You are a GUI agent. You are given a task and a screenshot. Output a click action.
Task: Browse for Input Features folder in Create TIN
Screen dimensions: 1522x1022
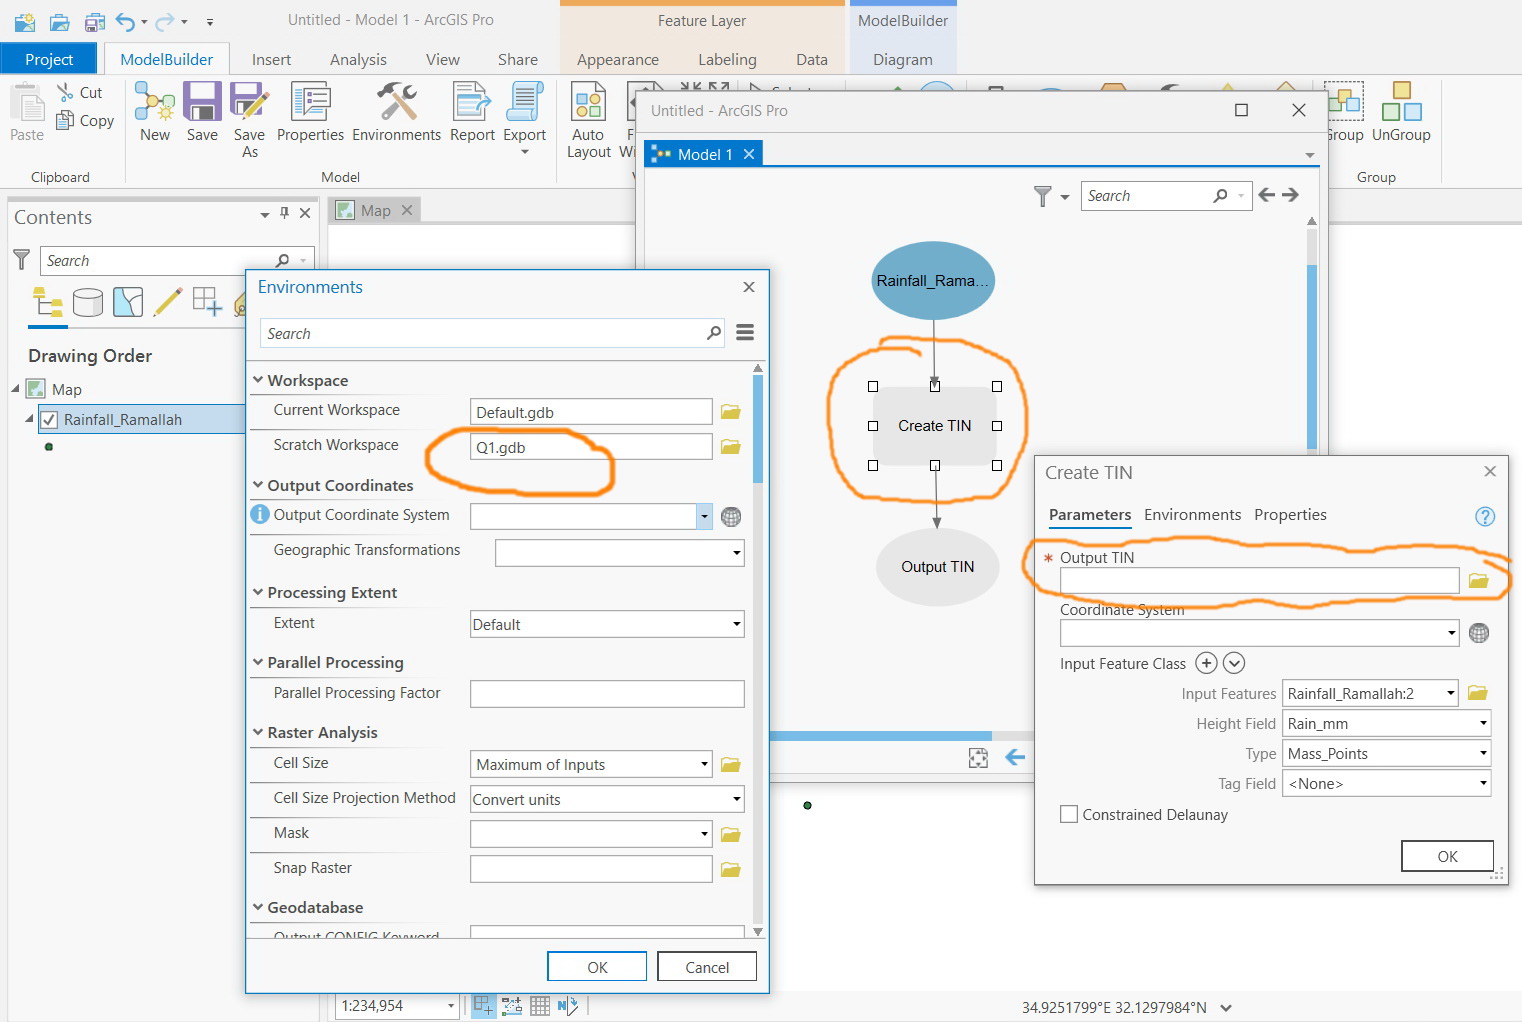1478,693
